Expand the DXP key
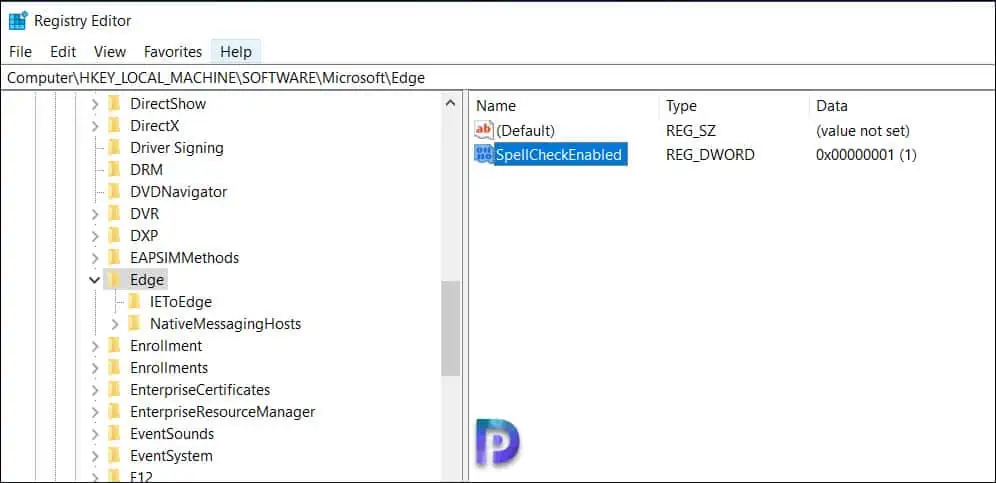 click(x=95, y=236)
